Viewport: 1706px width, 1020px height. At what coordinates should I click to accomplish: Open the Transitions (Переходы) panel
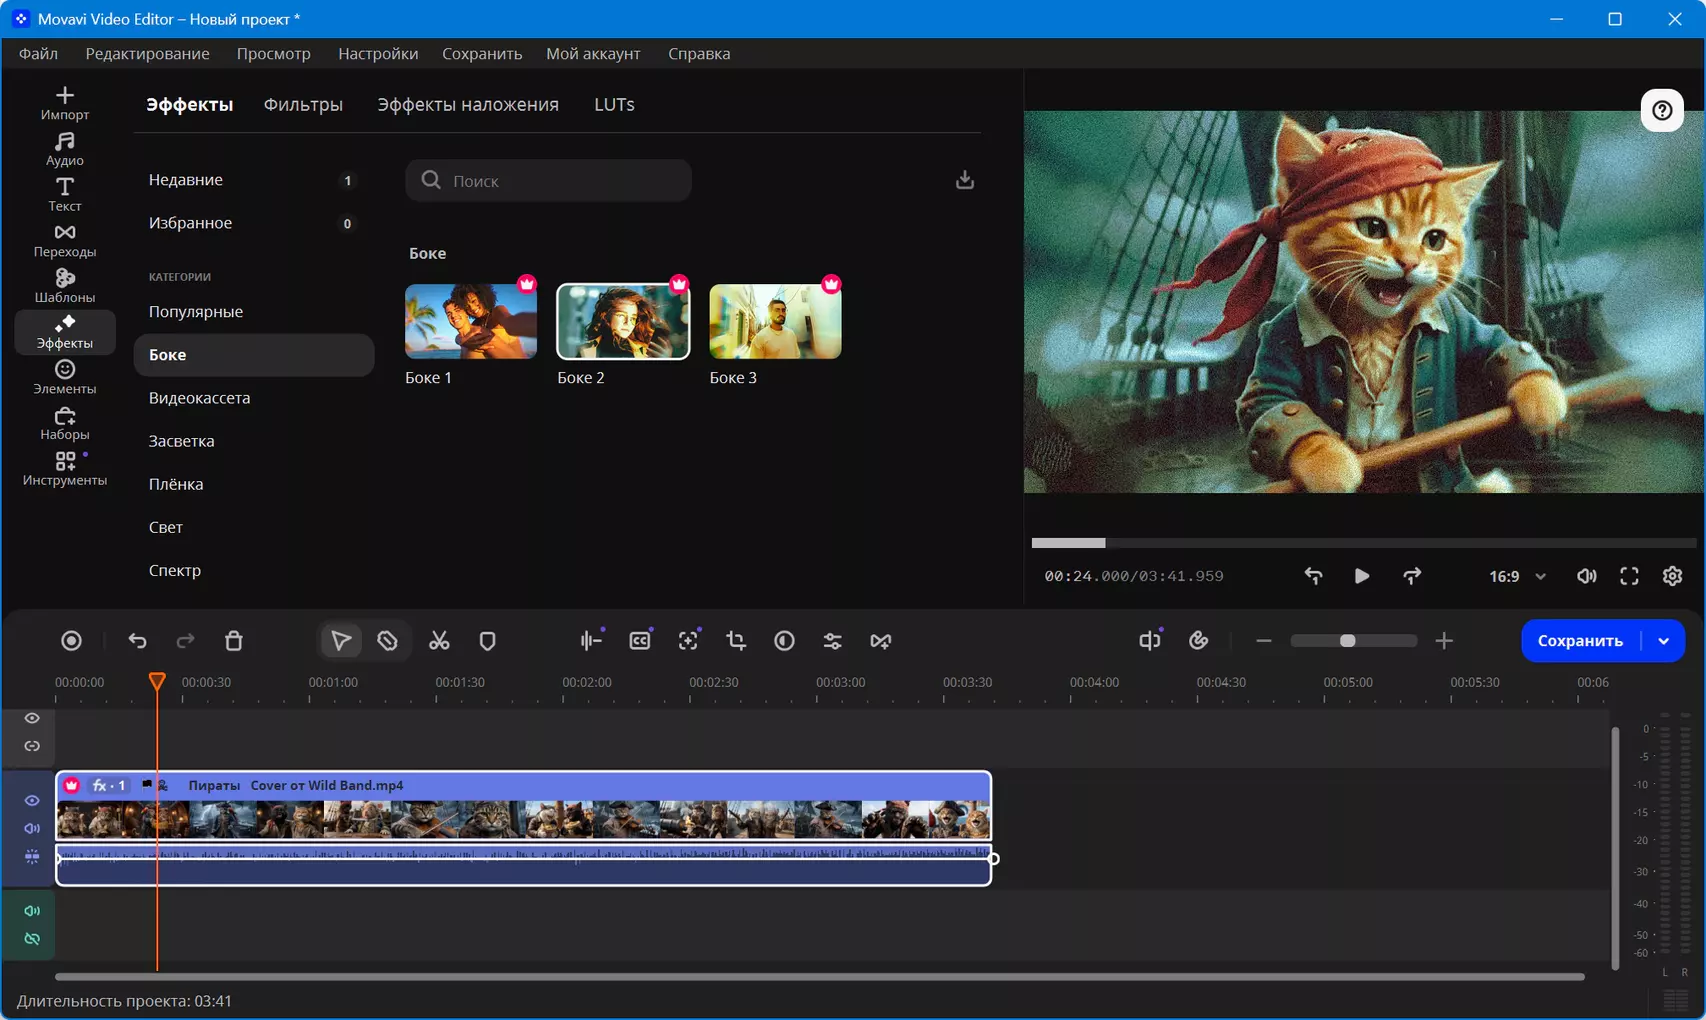pos(65,241)
